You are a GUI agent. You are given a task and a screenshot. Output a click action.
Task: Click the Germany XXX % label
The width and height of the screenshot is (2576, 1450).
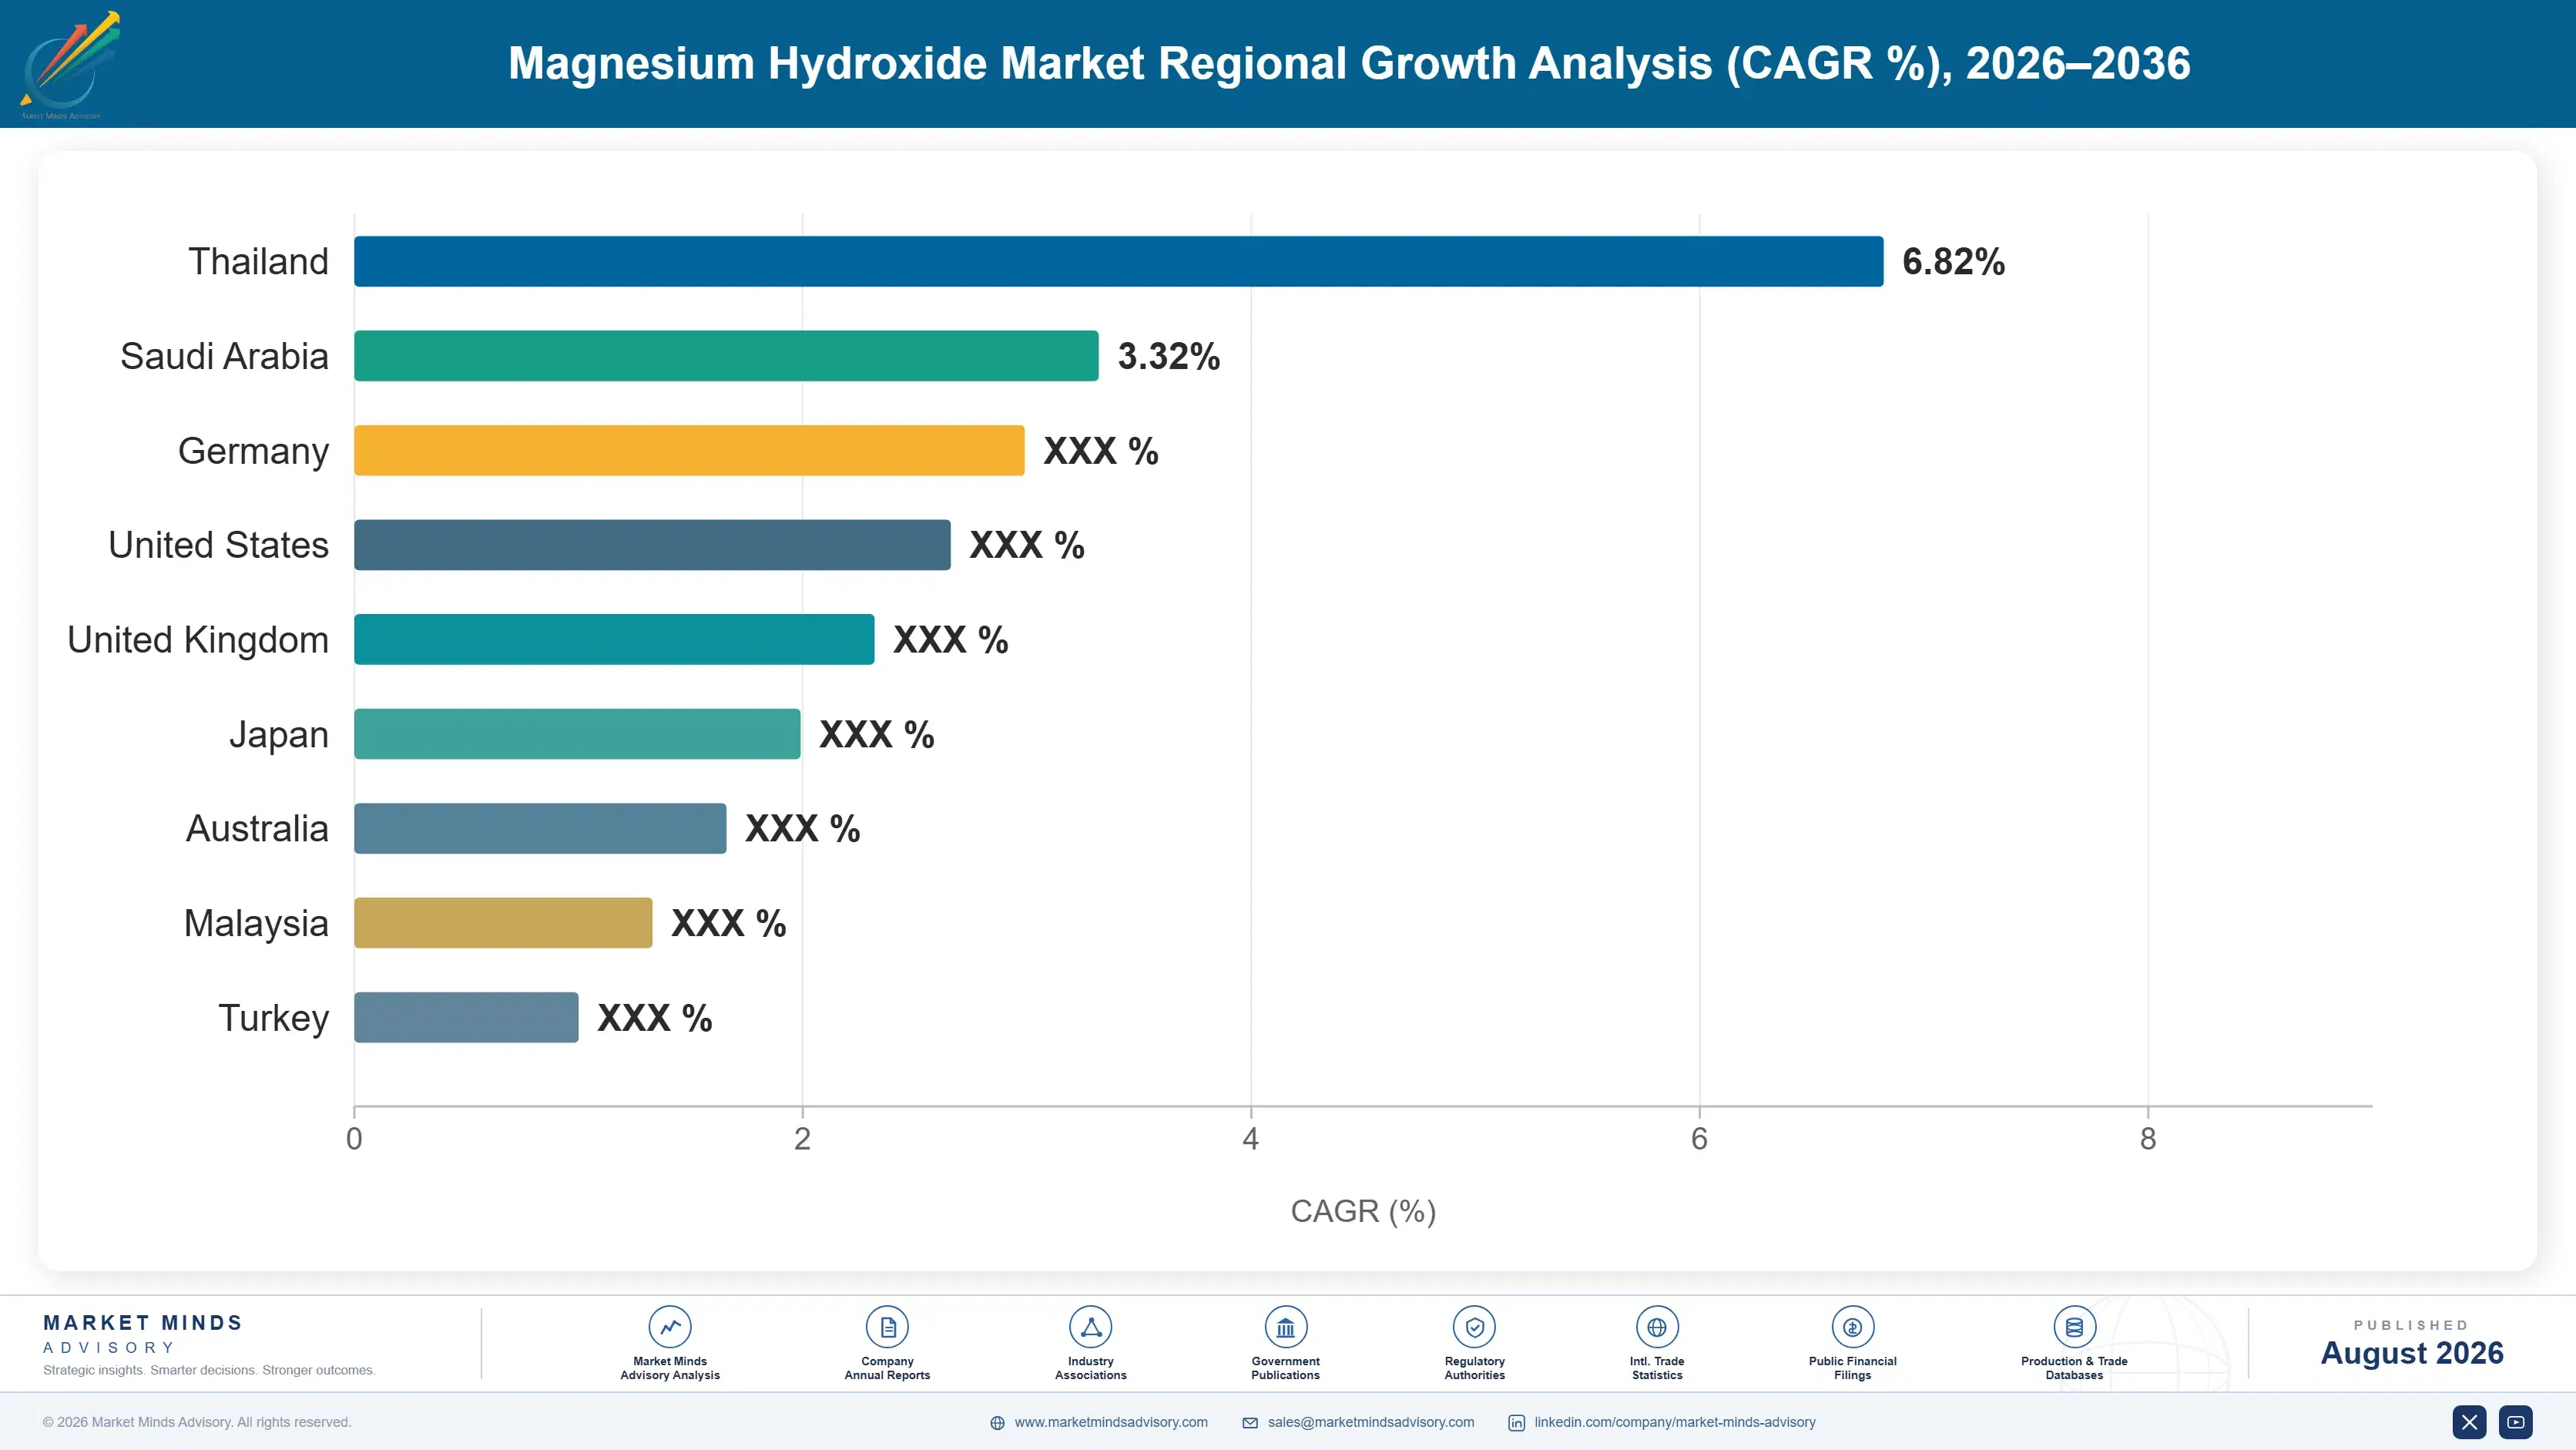(x=1100, y=451)
